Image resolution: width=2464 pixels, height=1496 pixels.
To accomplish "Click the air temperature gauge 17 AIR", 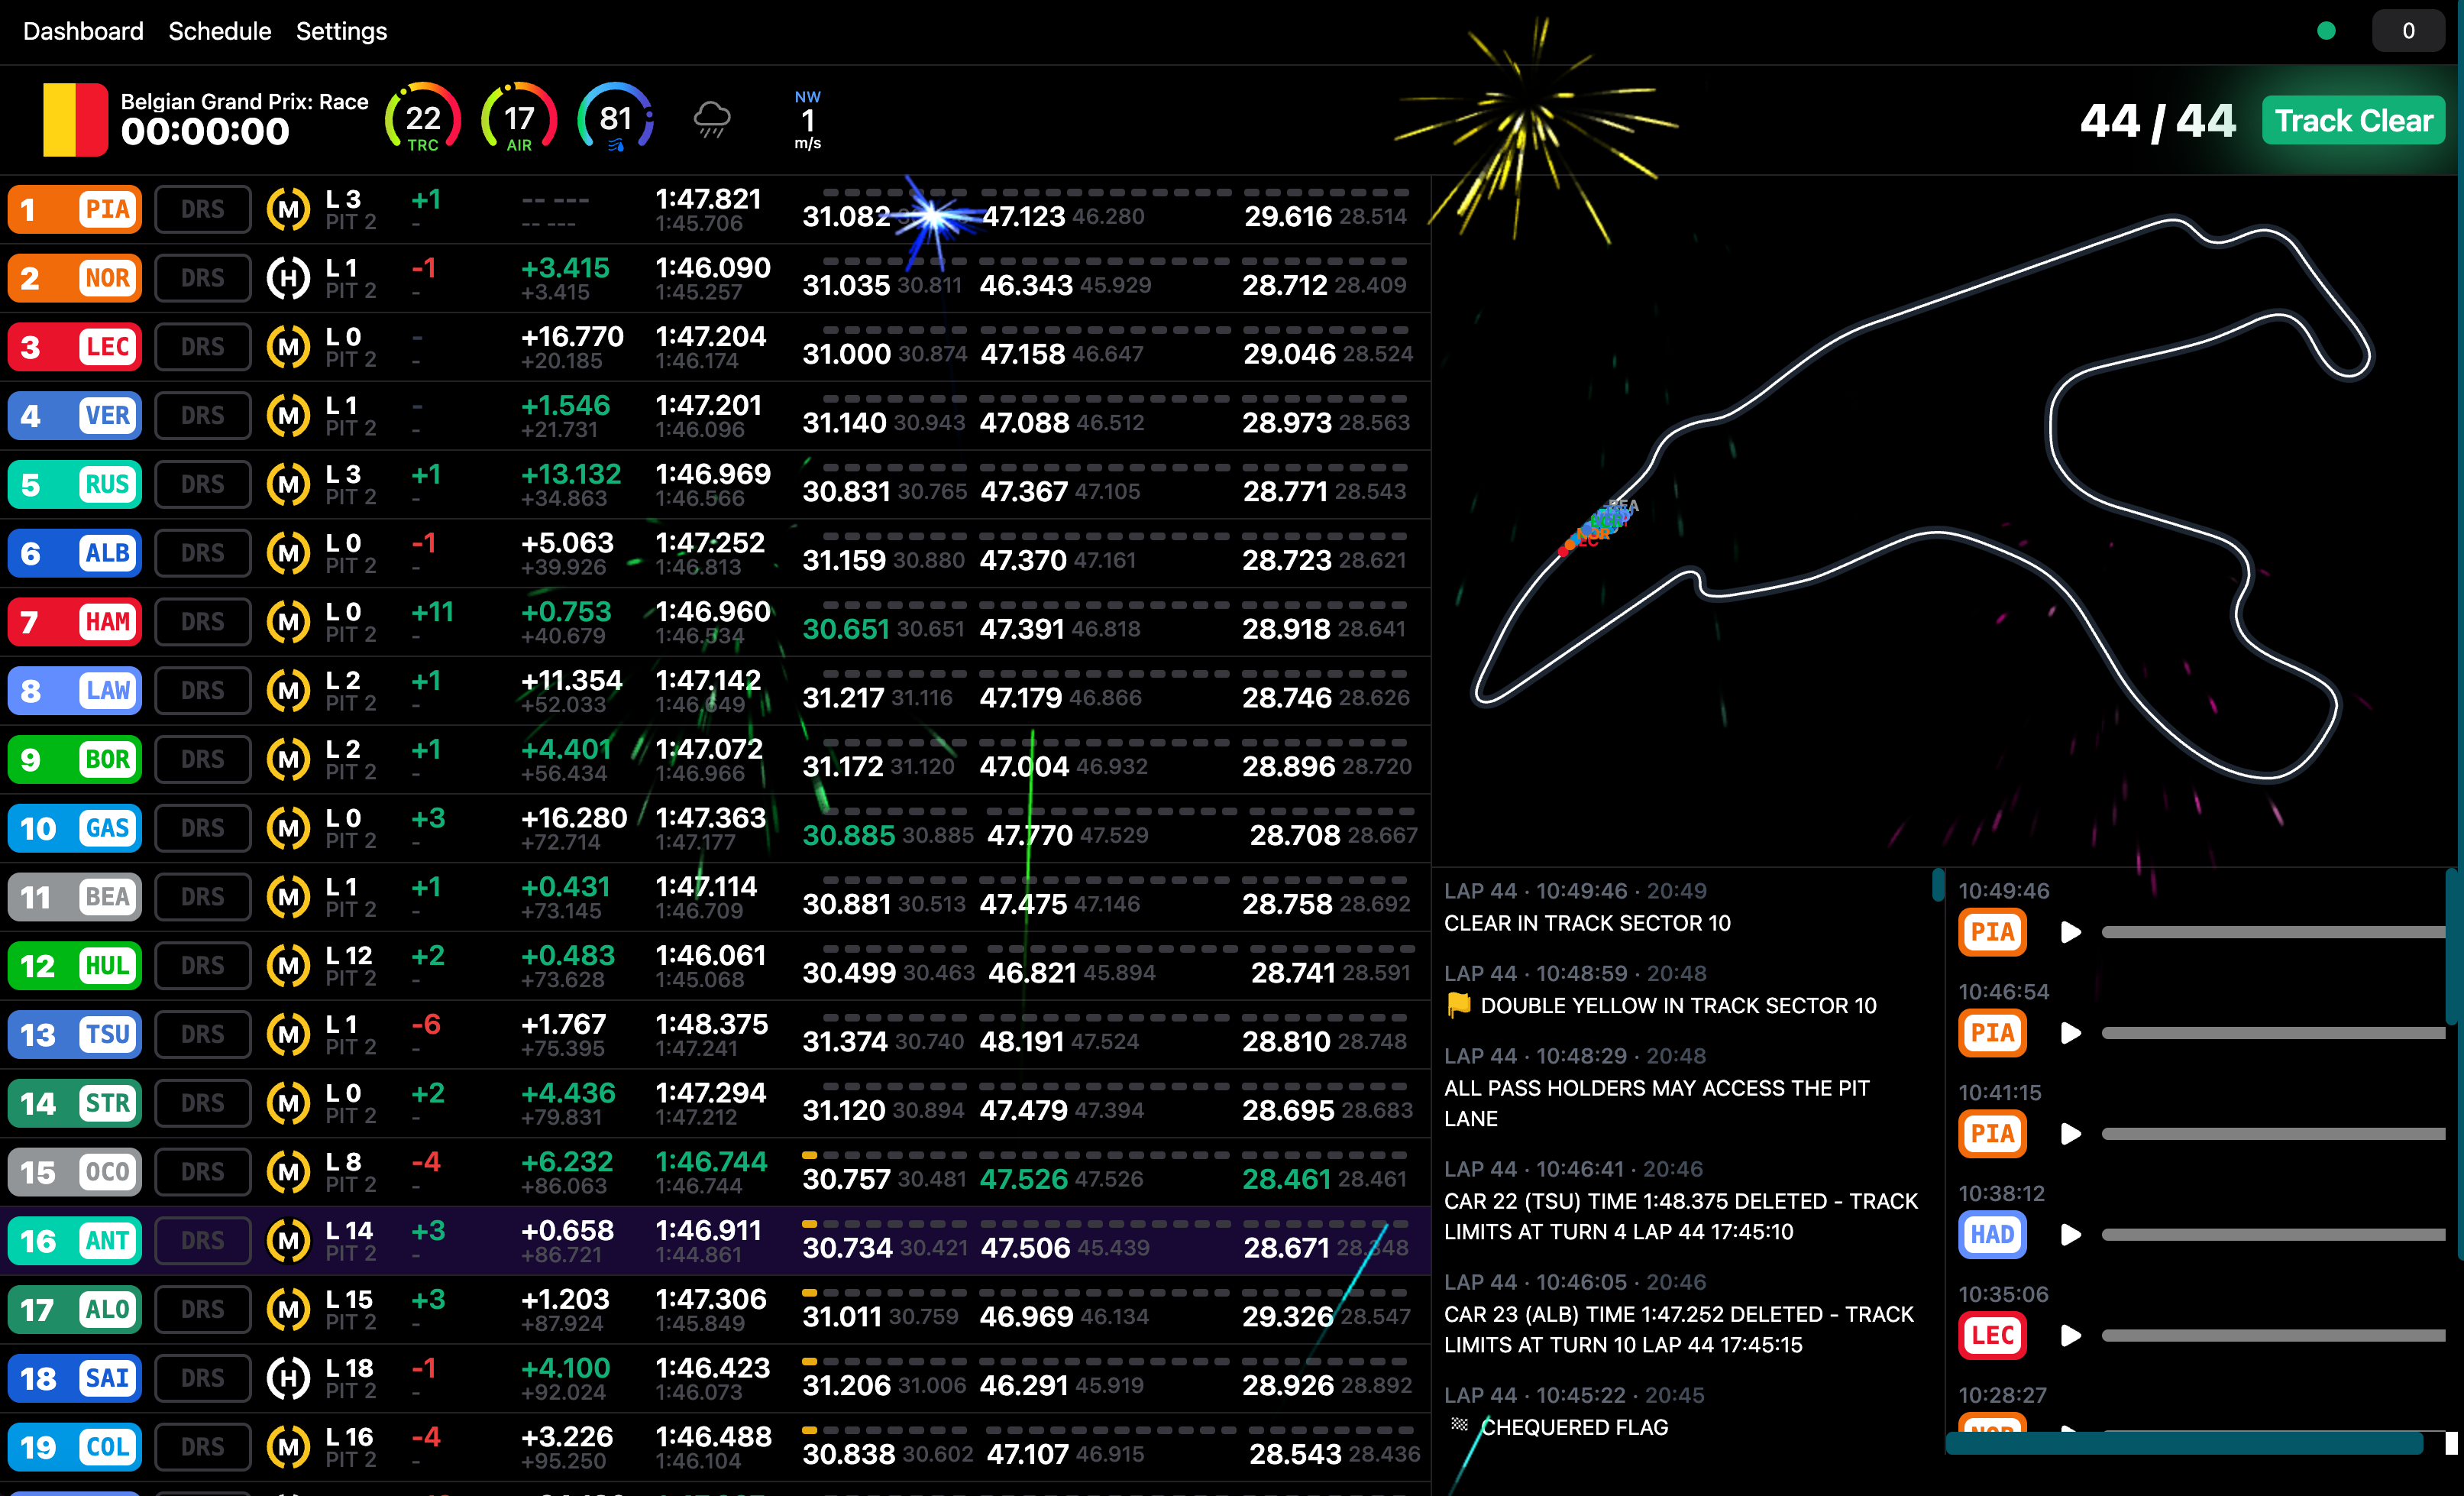I will 519,119.
